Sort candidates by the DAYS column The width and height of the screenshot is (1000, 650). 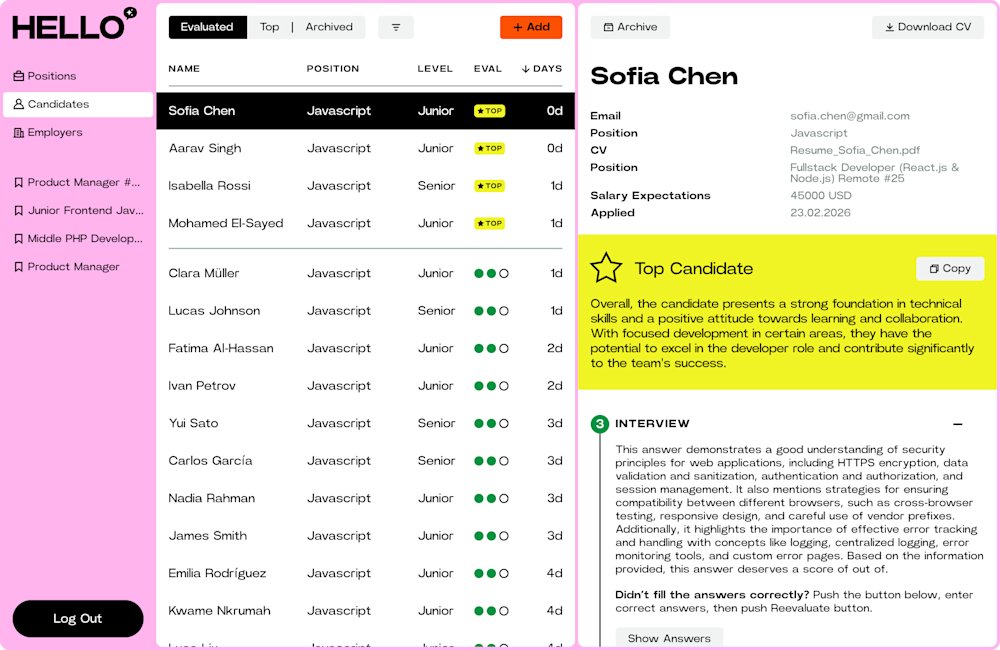click(x=540, y=68)
